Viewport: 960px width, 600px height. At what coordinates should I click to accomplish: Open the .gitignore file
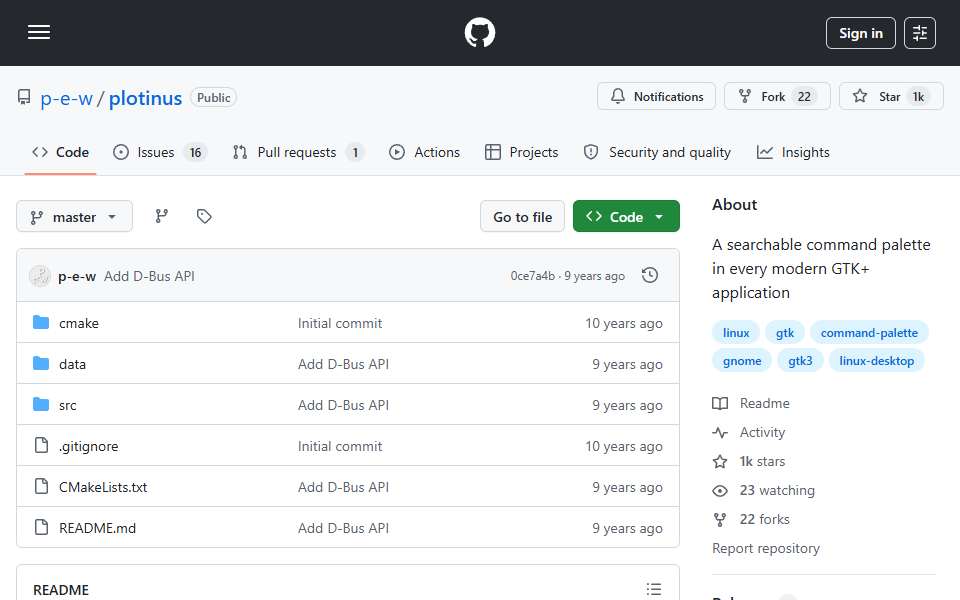[88, 446]
